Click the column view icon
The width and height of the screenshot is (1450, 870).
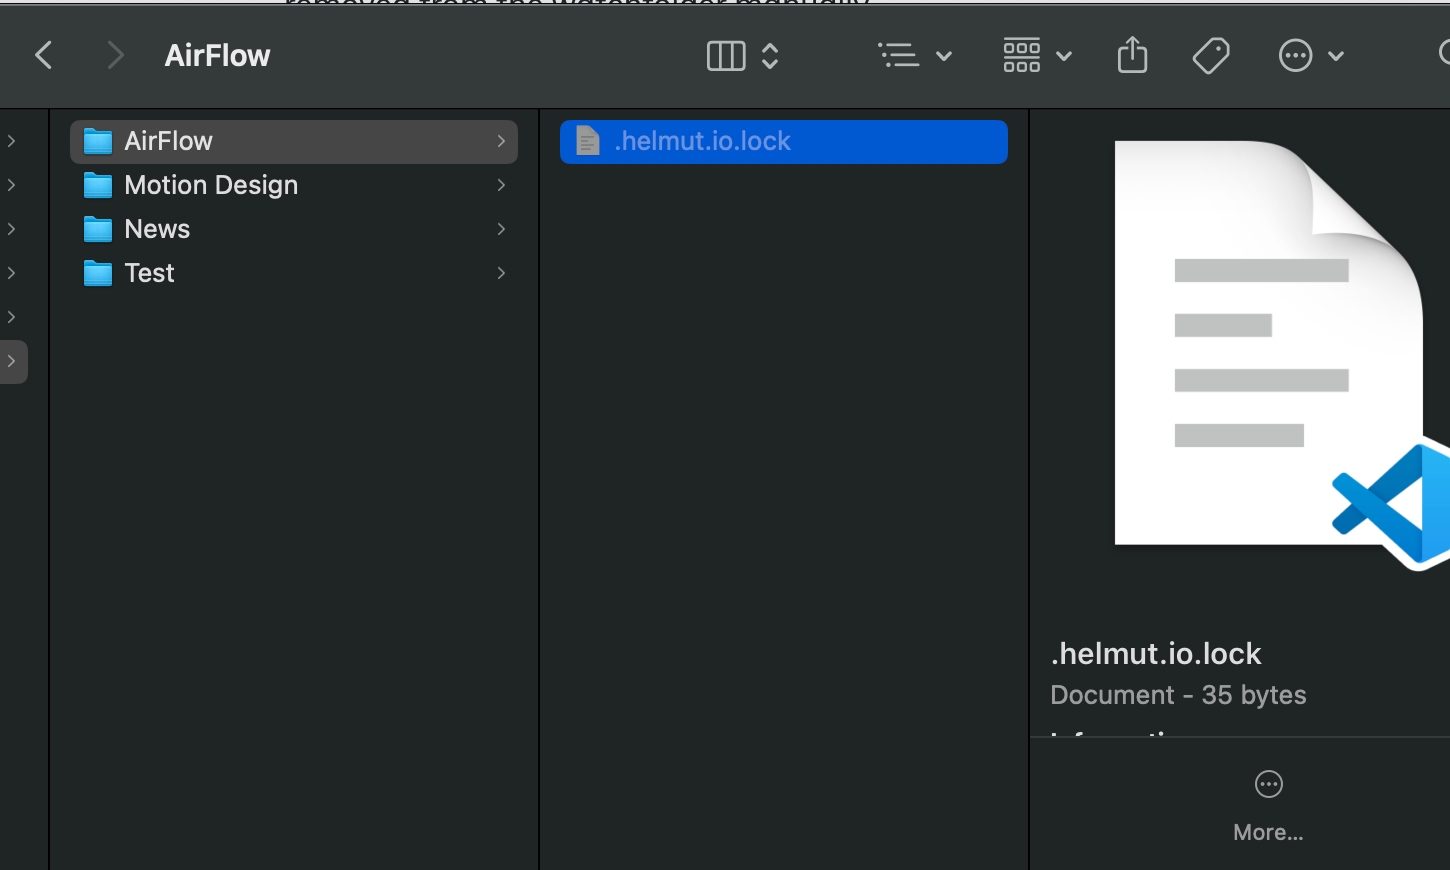click(x=726, y=56)
